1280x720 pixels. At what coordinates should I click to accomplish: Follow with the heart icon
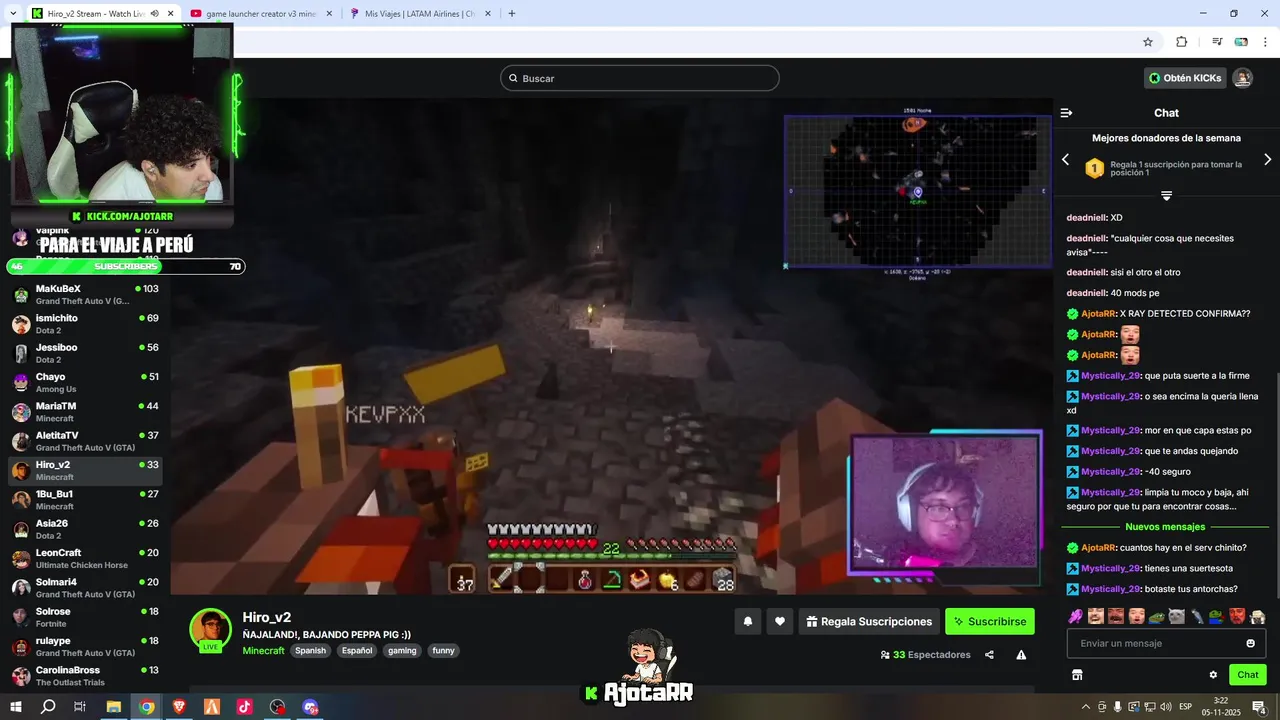click(x=780, y=621)
